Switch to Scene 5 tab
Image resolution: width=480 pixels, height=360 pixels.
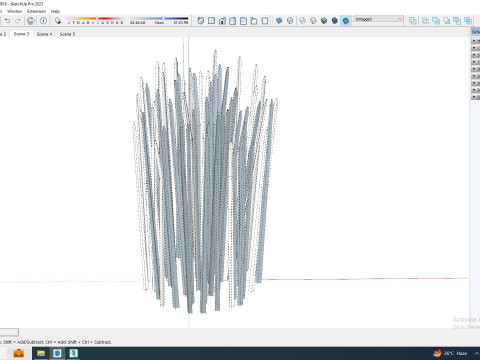click(67, 34)
